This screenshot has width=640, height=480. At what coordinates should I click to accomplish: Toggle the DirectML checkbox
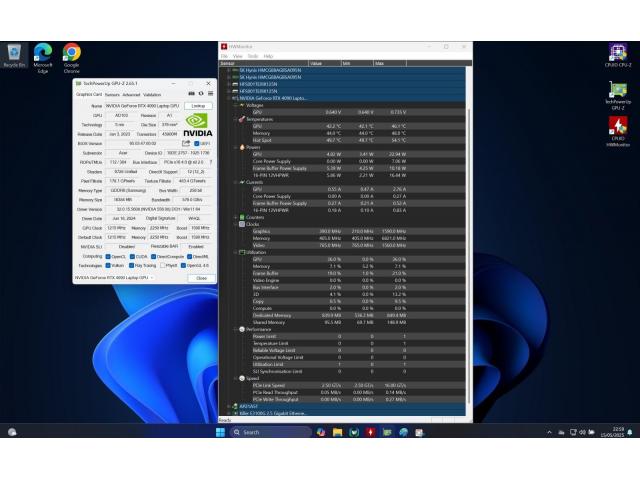[x=189, y=257]
